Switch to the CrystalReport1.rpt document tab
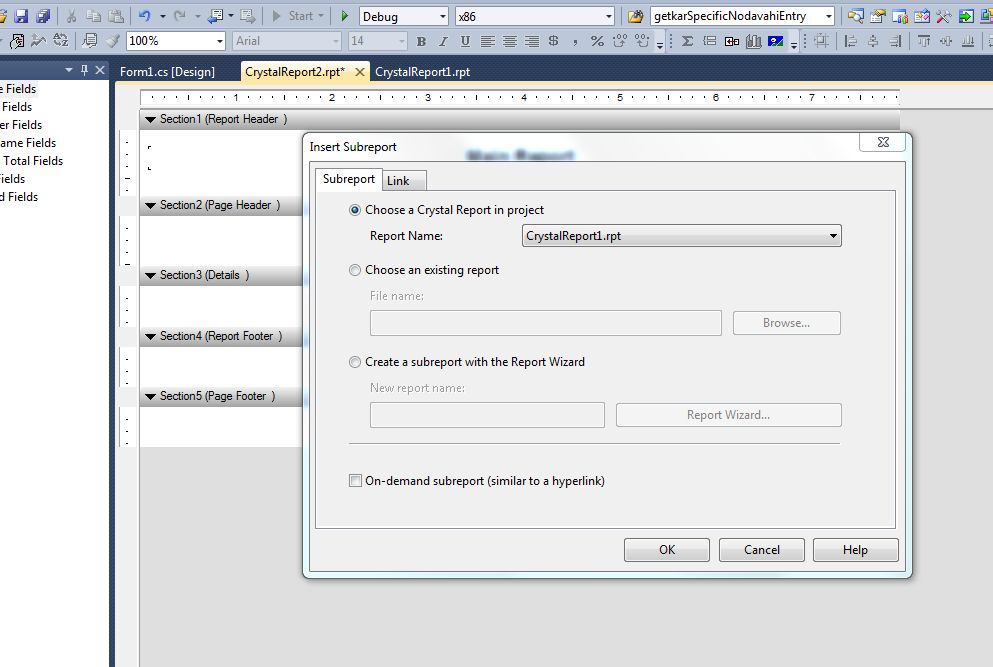 422,72
